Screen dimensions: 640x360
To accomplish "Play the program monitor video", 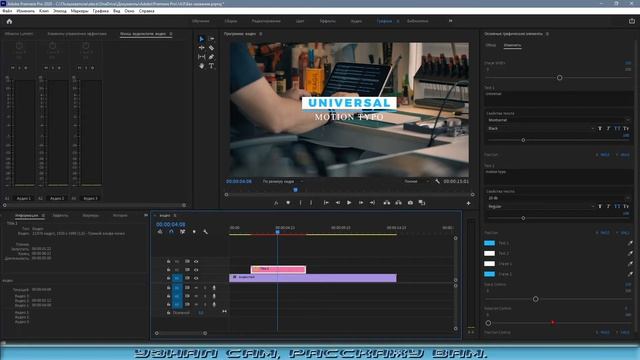I will [349, 203].
